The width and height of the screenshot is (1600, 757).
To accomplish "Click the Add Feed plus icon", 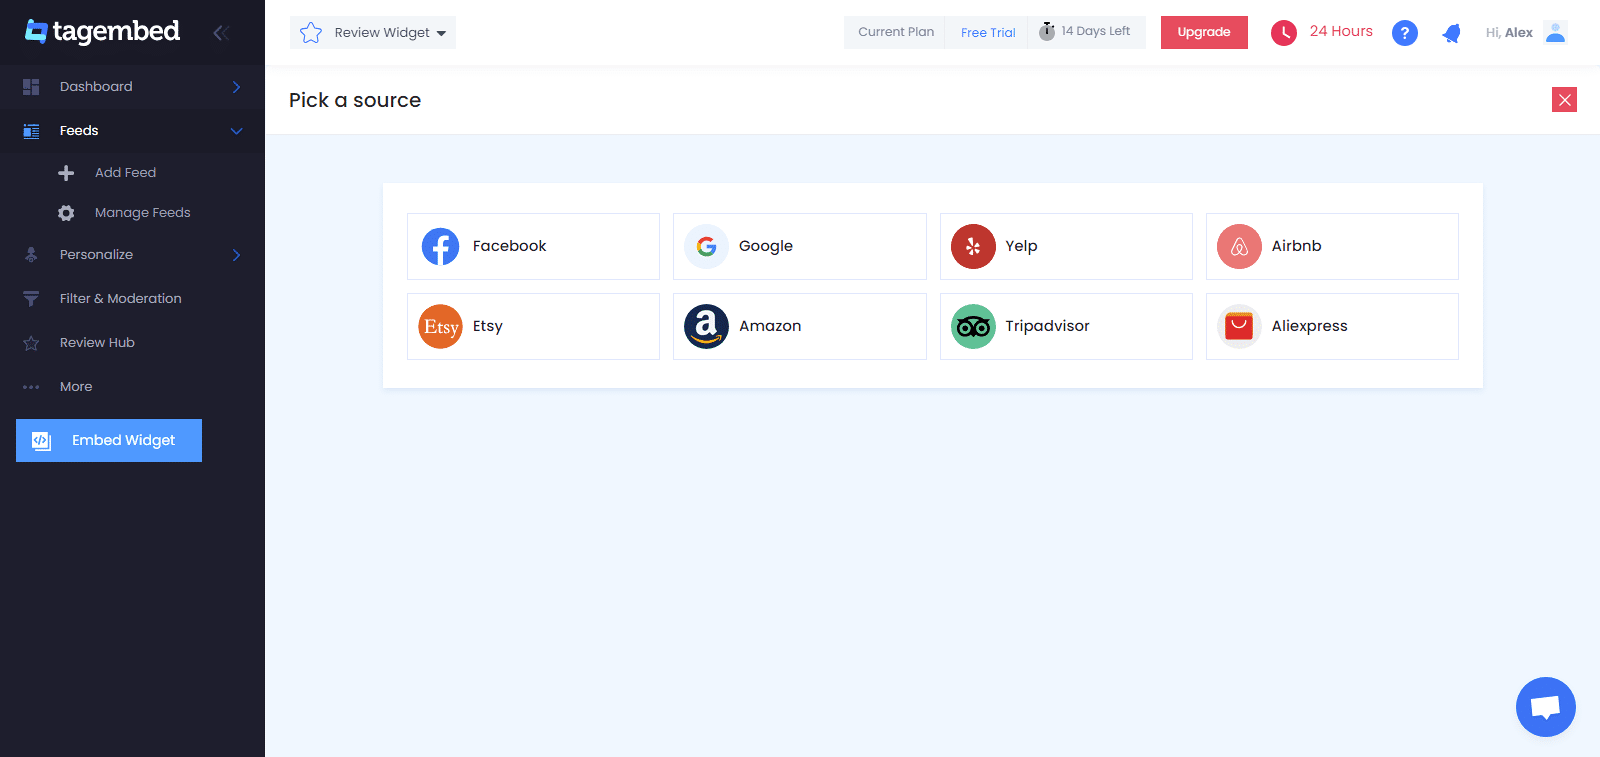I will [x=66, y=173].
